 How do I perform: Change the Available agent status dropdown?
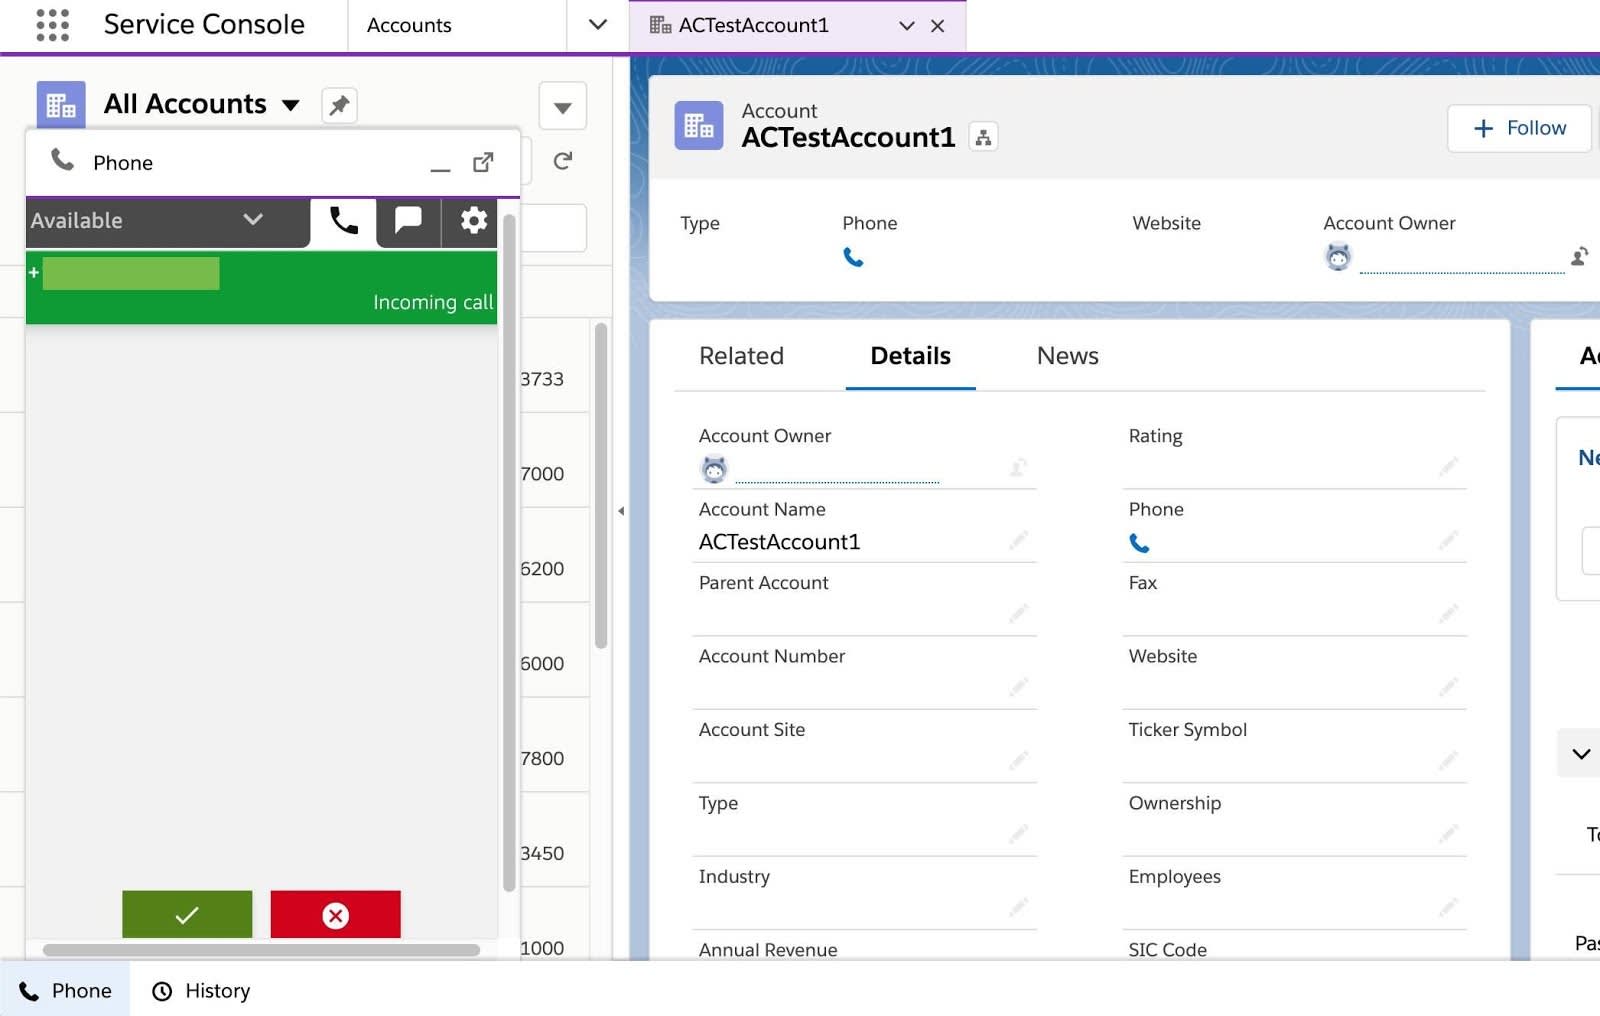(x=167, y=221)
